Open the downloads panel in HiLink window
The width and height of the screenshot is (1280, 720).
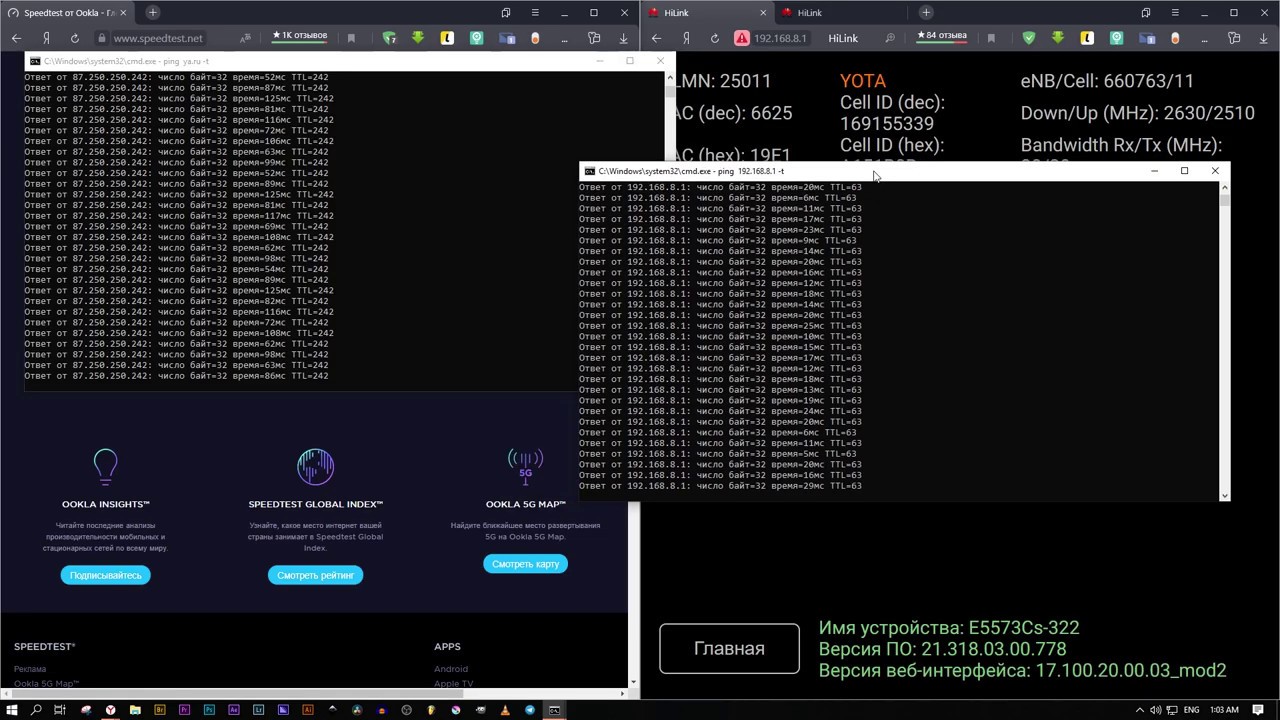click(x=1263, y=38)
